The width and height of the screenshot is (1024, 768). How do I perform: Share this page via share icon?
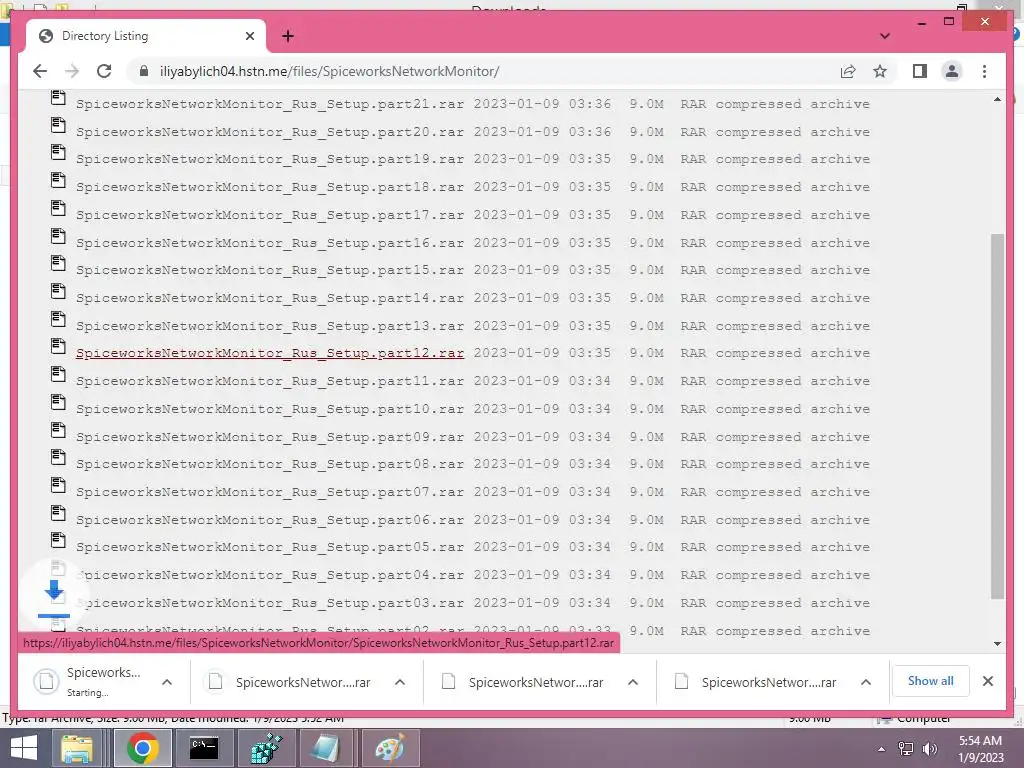click(848, 71)
